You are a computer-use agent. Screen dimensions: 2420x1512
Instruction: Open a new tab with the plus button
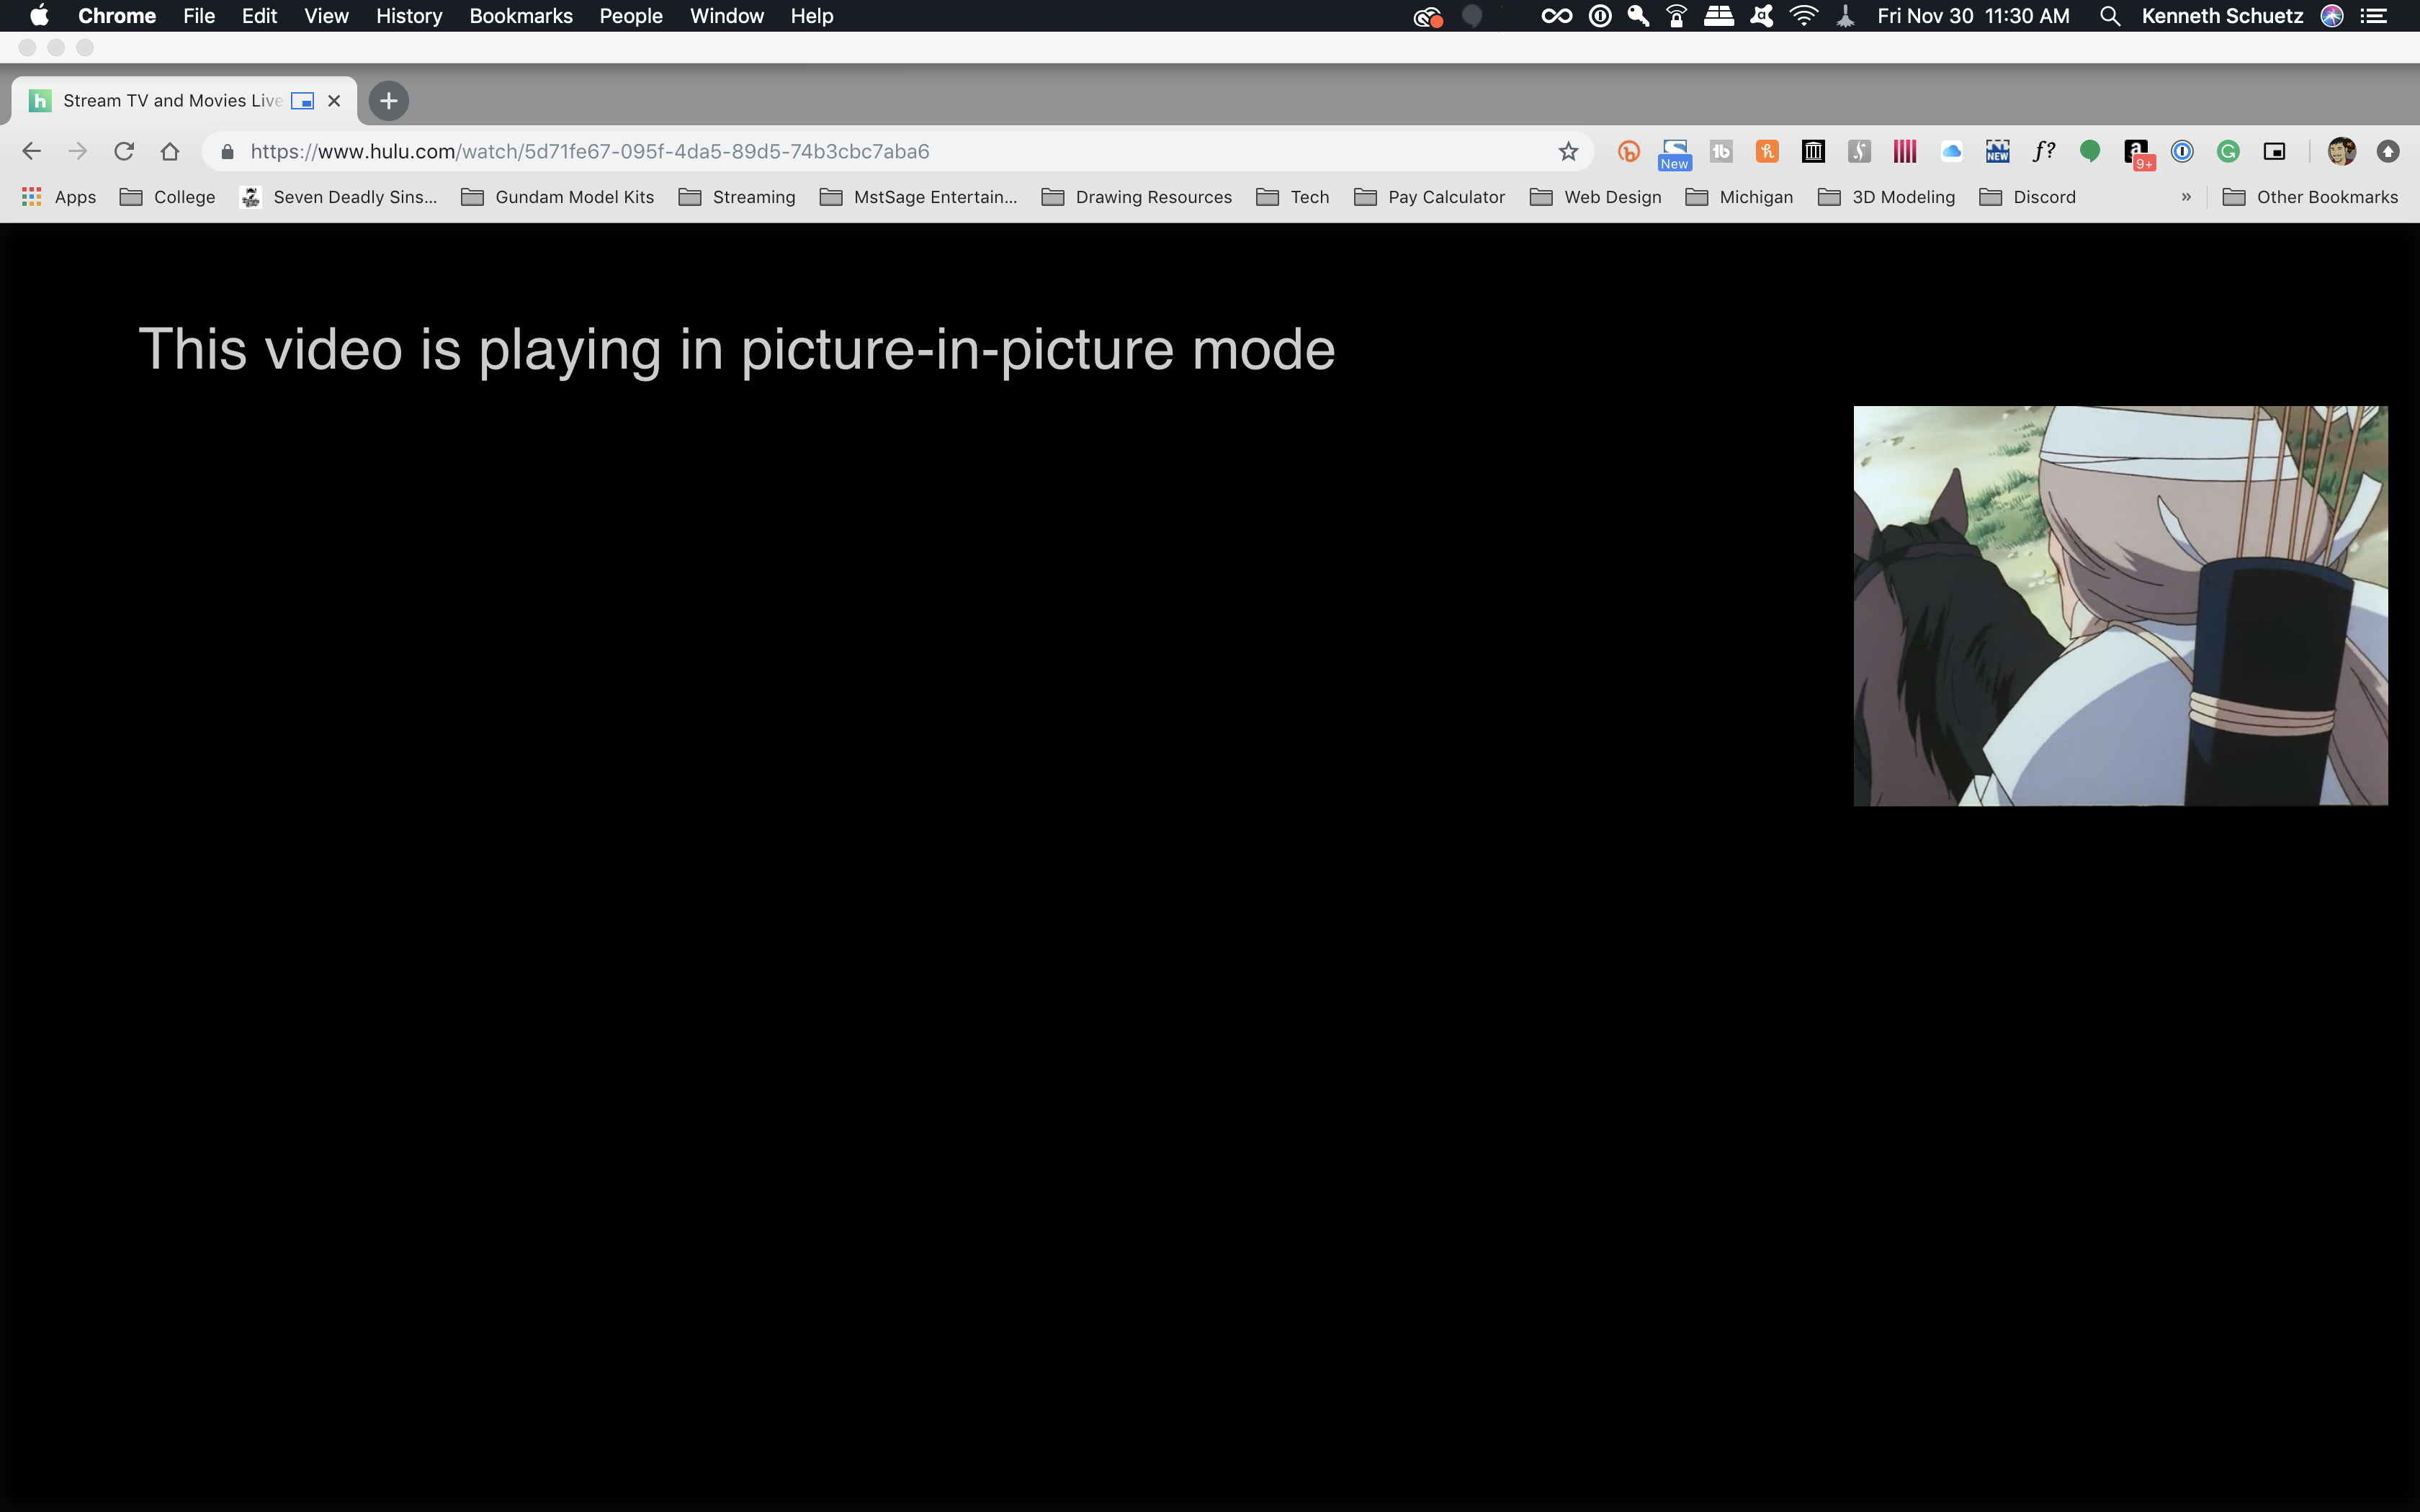(388, 100)
